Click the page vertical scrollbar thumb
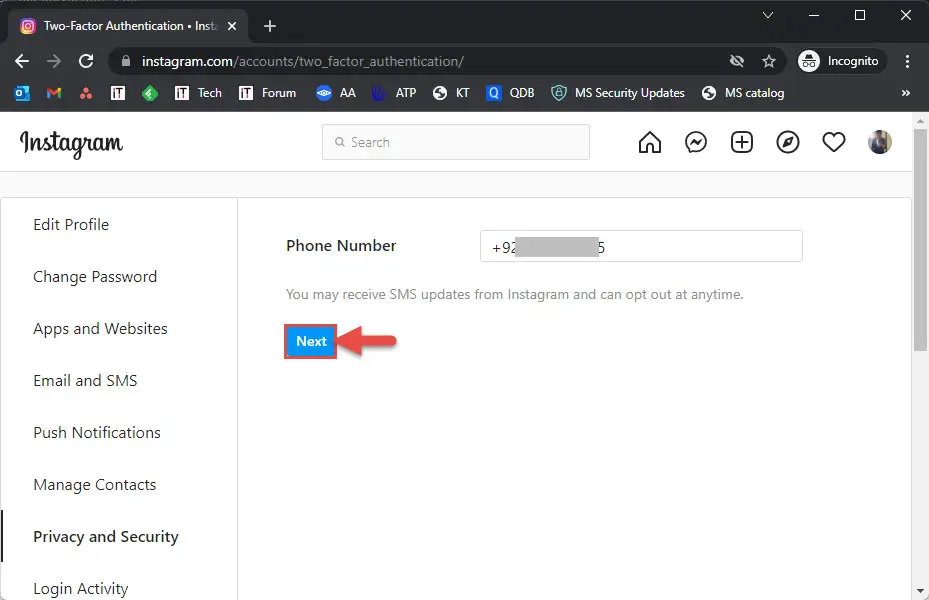 click(920, 240)
